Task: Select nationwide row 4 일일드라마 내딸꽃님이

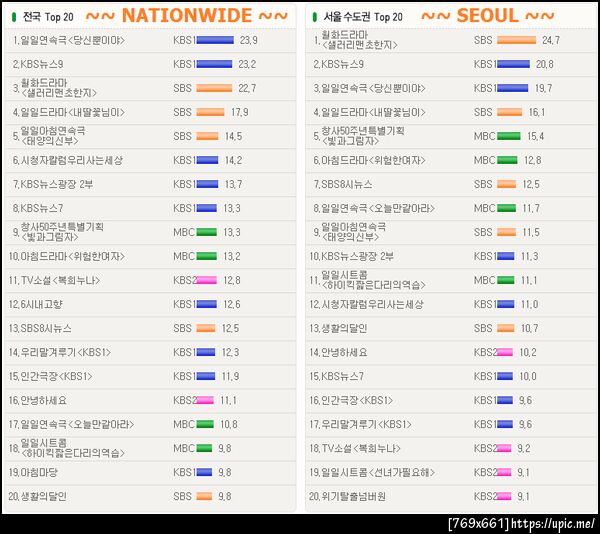Action: coord(150,112)
